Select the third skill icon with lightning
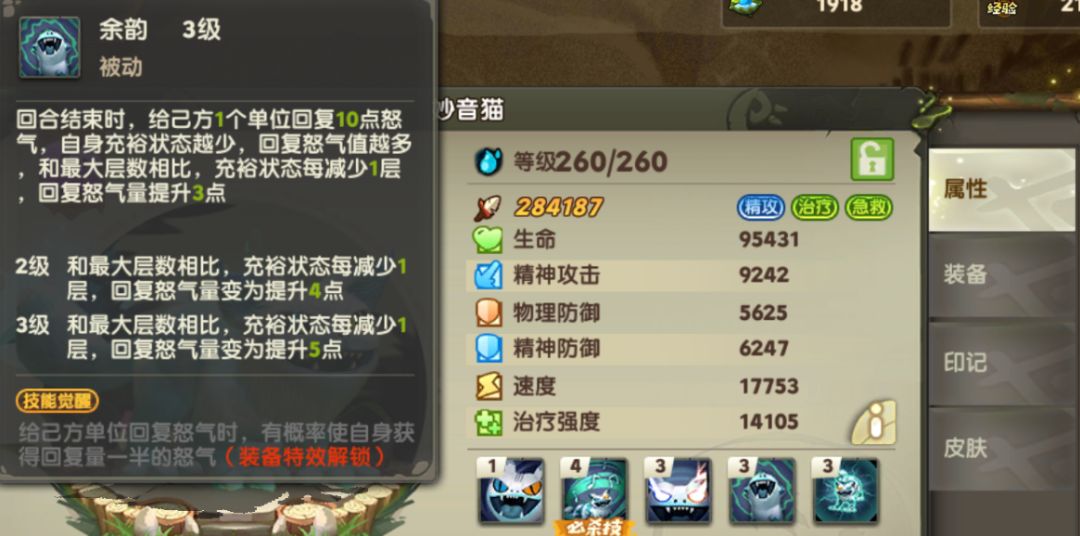 pos(678,491)
